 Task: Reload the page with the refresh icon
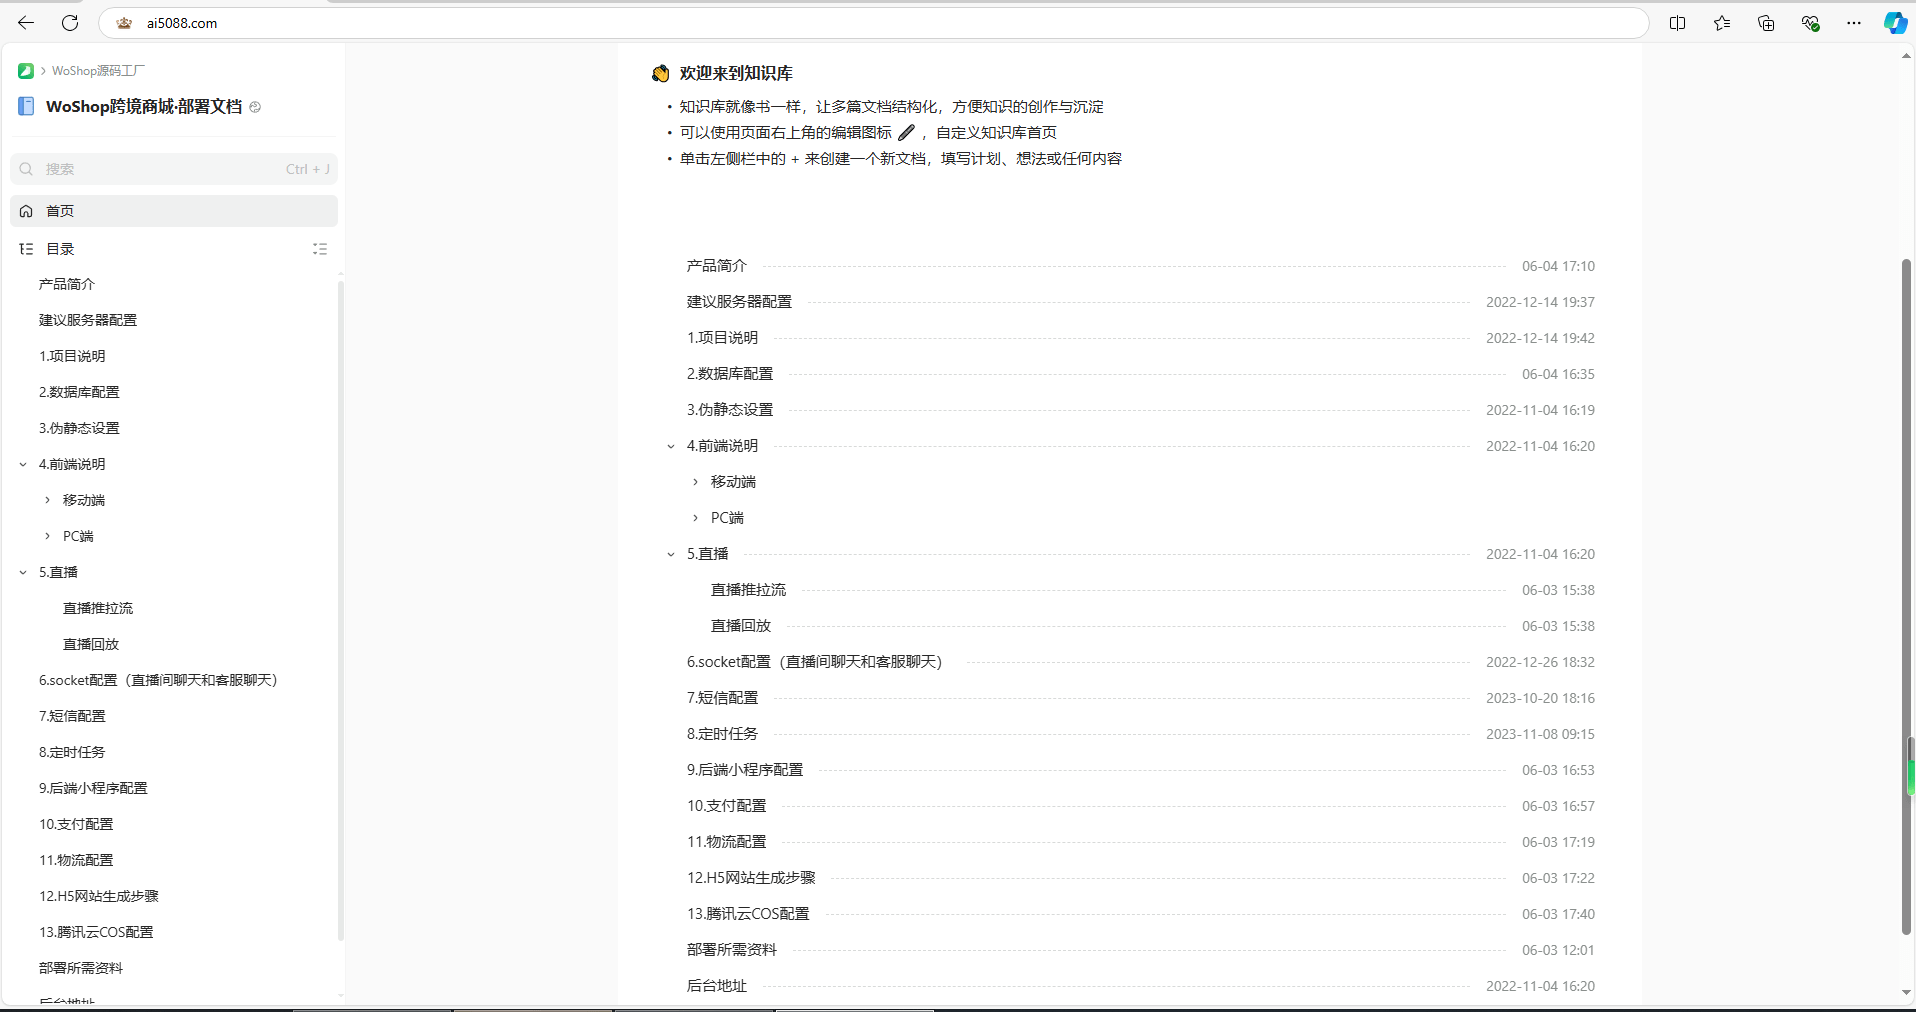(x=70, y=23)
